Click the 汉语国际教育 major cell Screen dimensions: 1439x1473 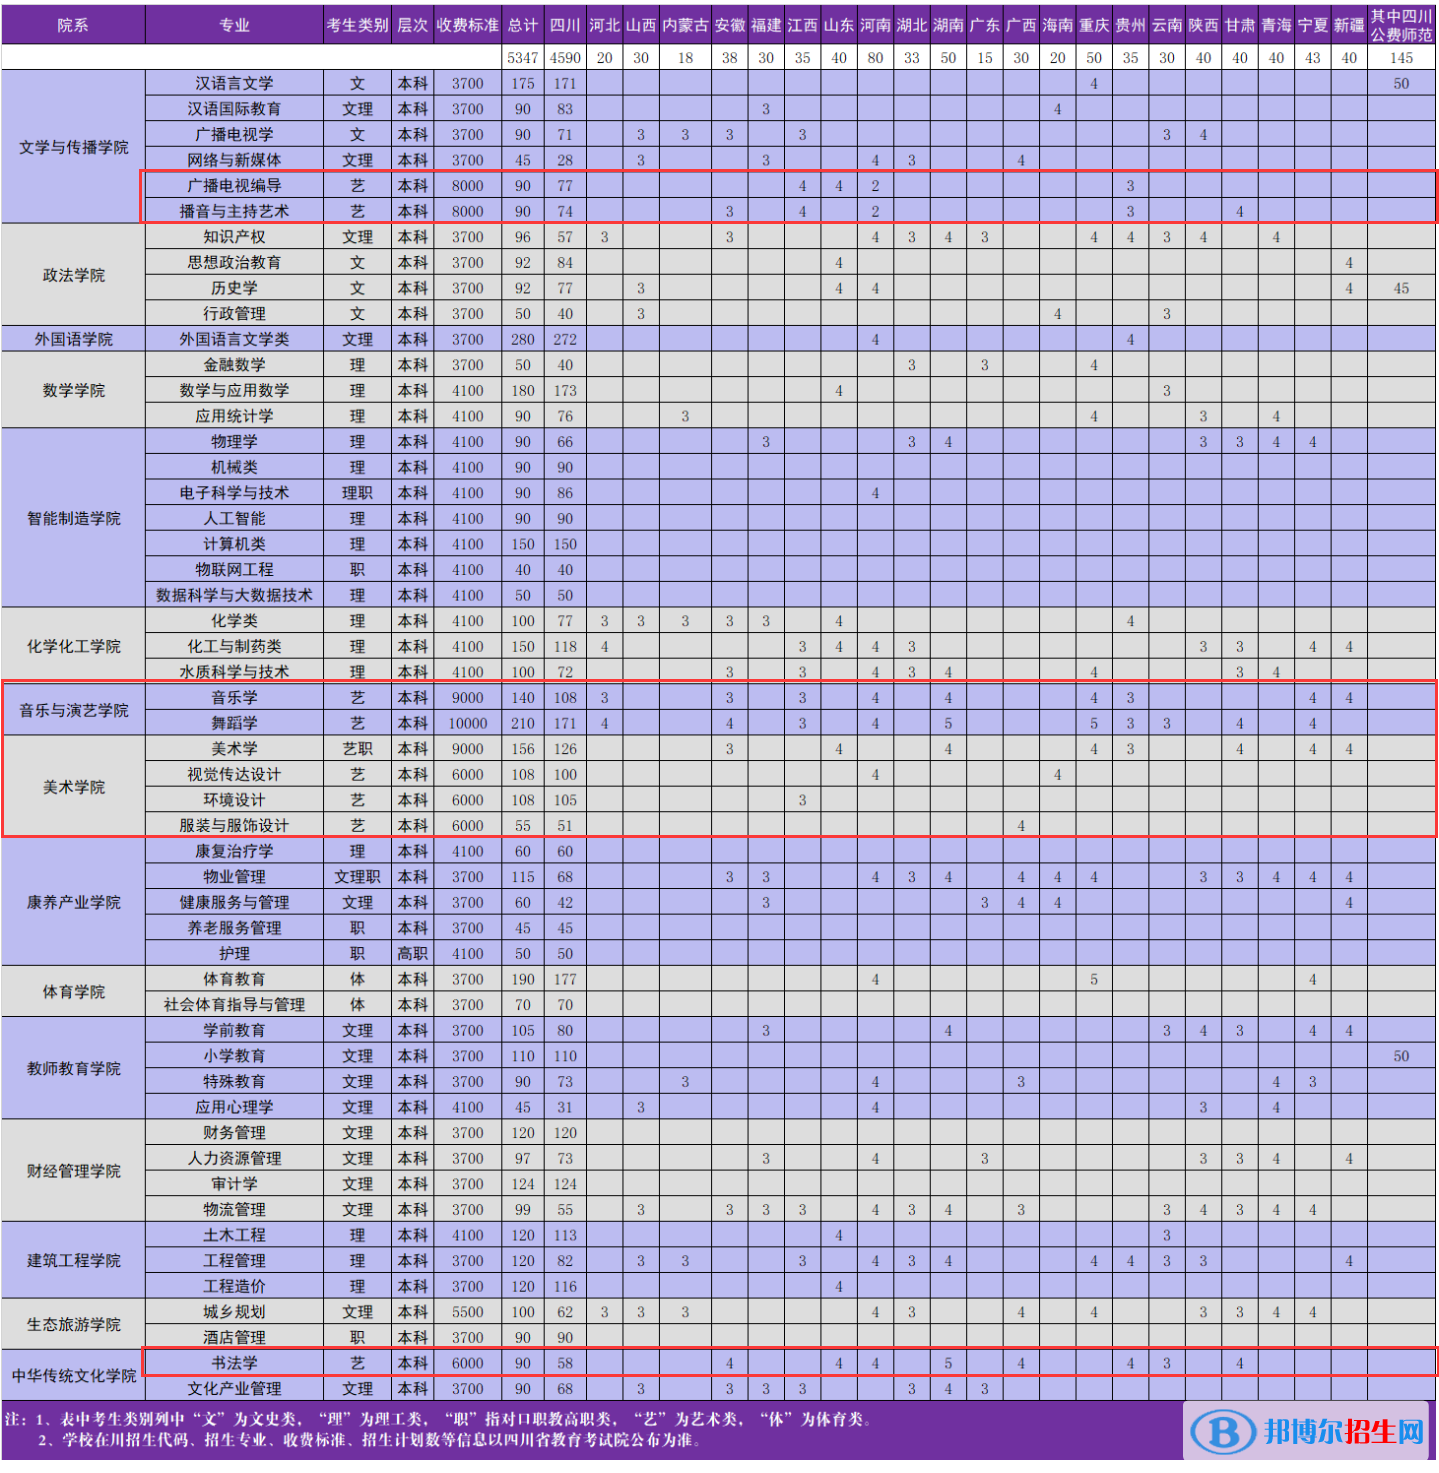click(x=234, y=109)
